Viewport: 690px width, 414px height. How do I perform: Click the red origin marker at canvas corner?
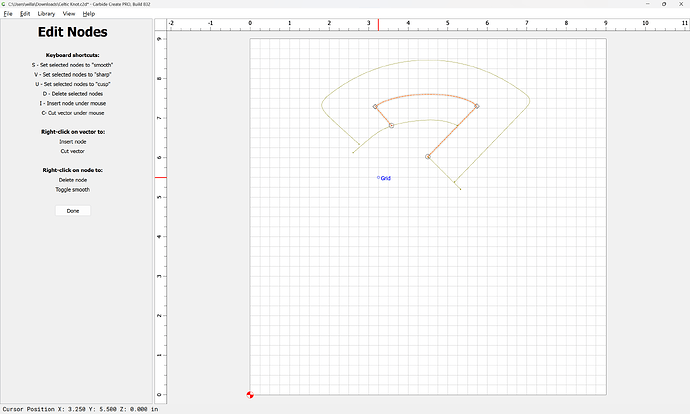click(x=250, y=395)
